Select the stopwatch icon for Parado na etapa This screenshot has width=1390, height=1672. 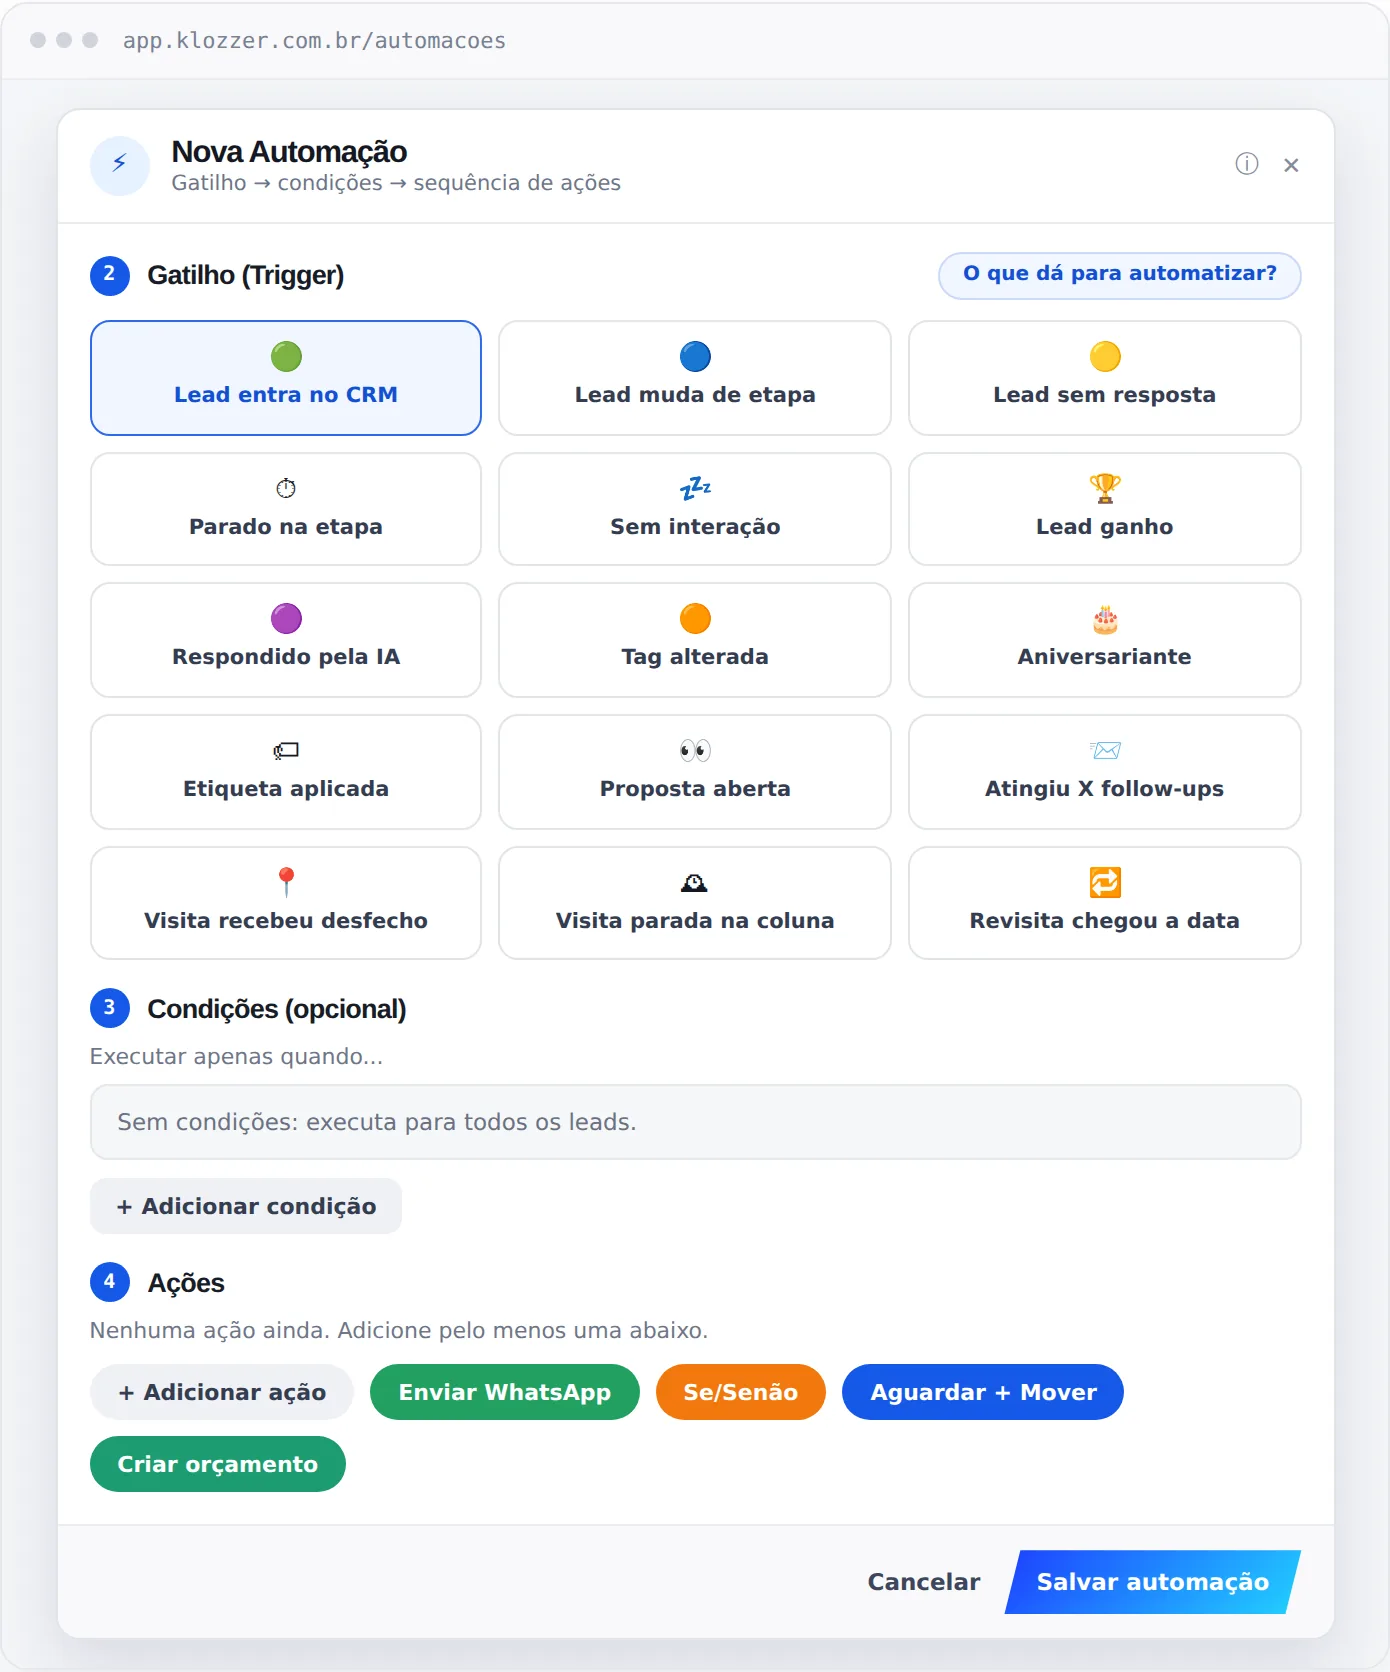click(286, 488)
